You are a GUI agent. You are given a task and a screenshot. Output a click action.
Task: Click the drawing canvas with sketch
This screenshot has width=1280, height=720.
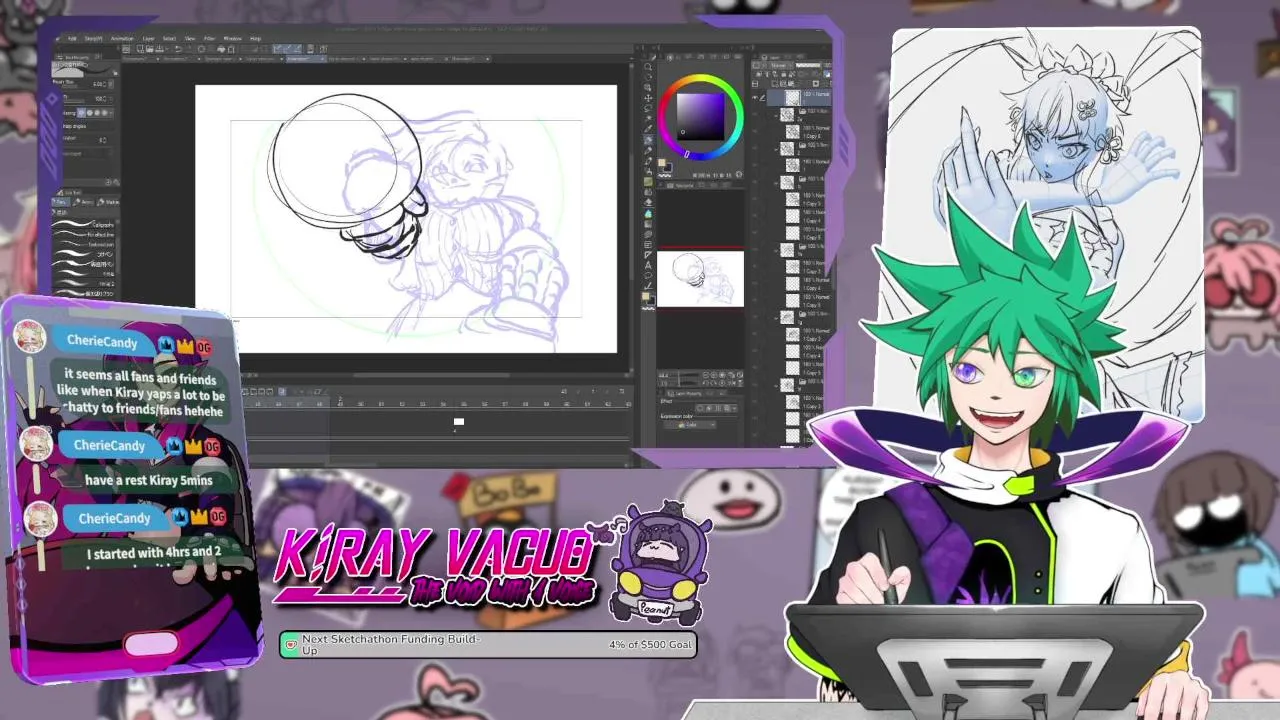click(406, 219)
